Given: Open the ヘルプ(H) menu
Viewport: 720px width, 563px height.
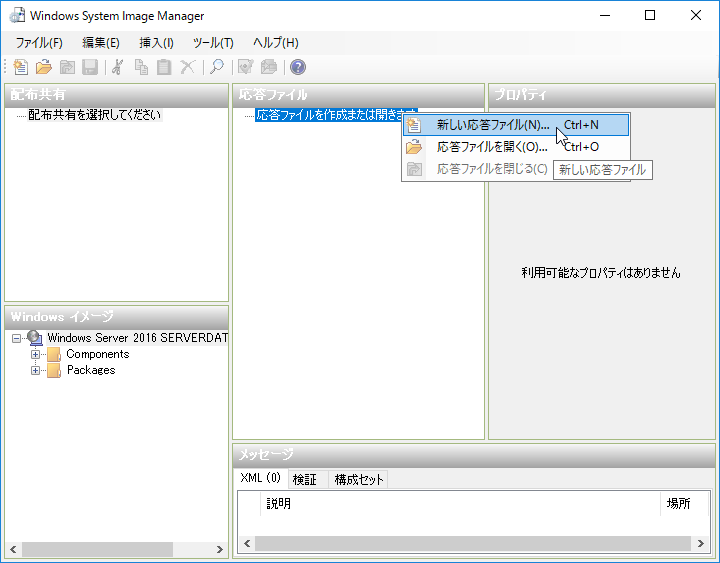Looking at the screenshot, I should coord(276,43).
